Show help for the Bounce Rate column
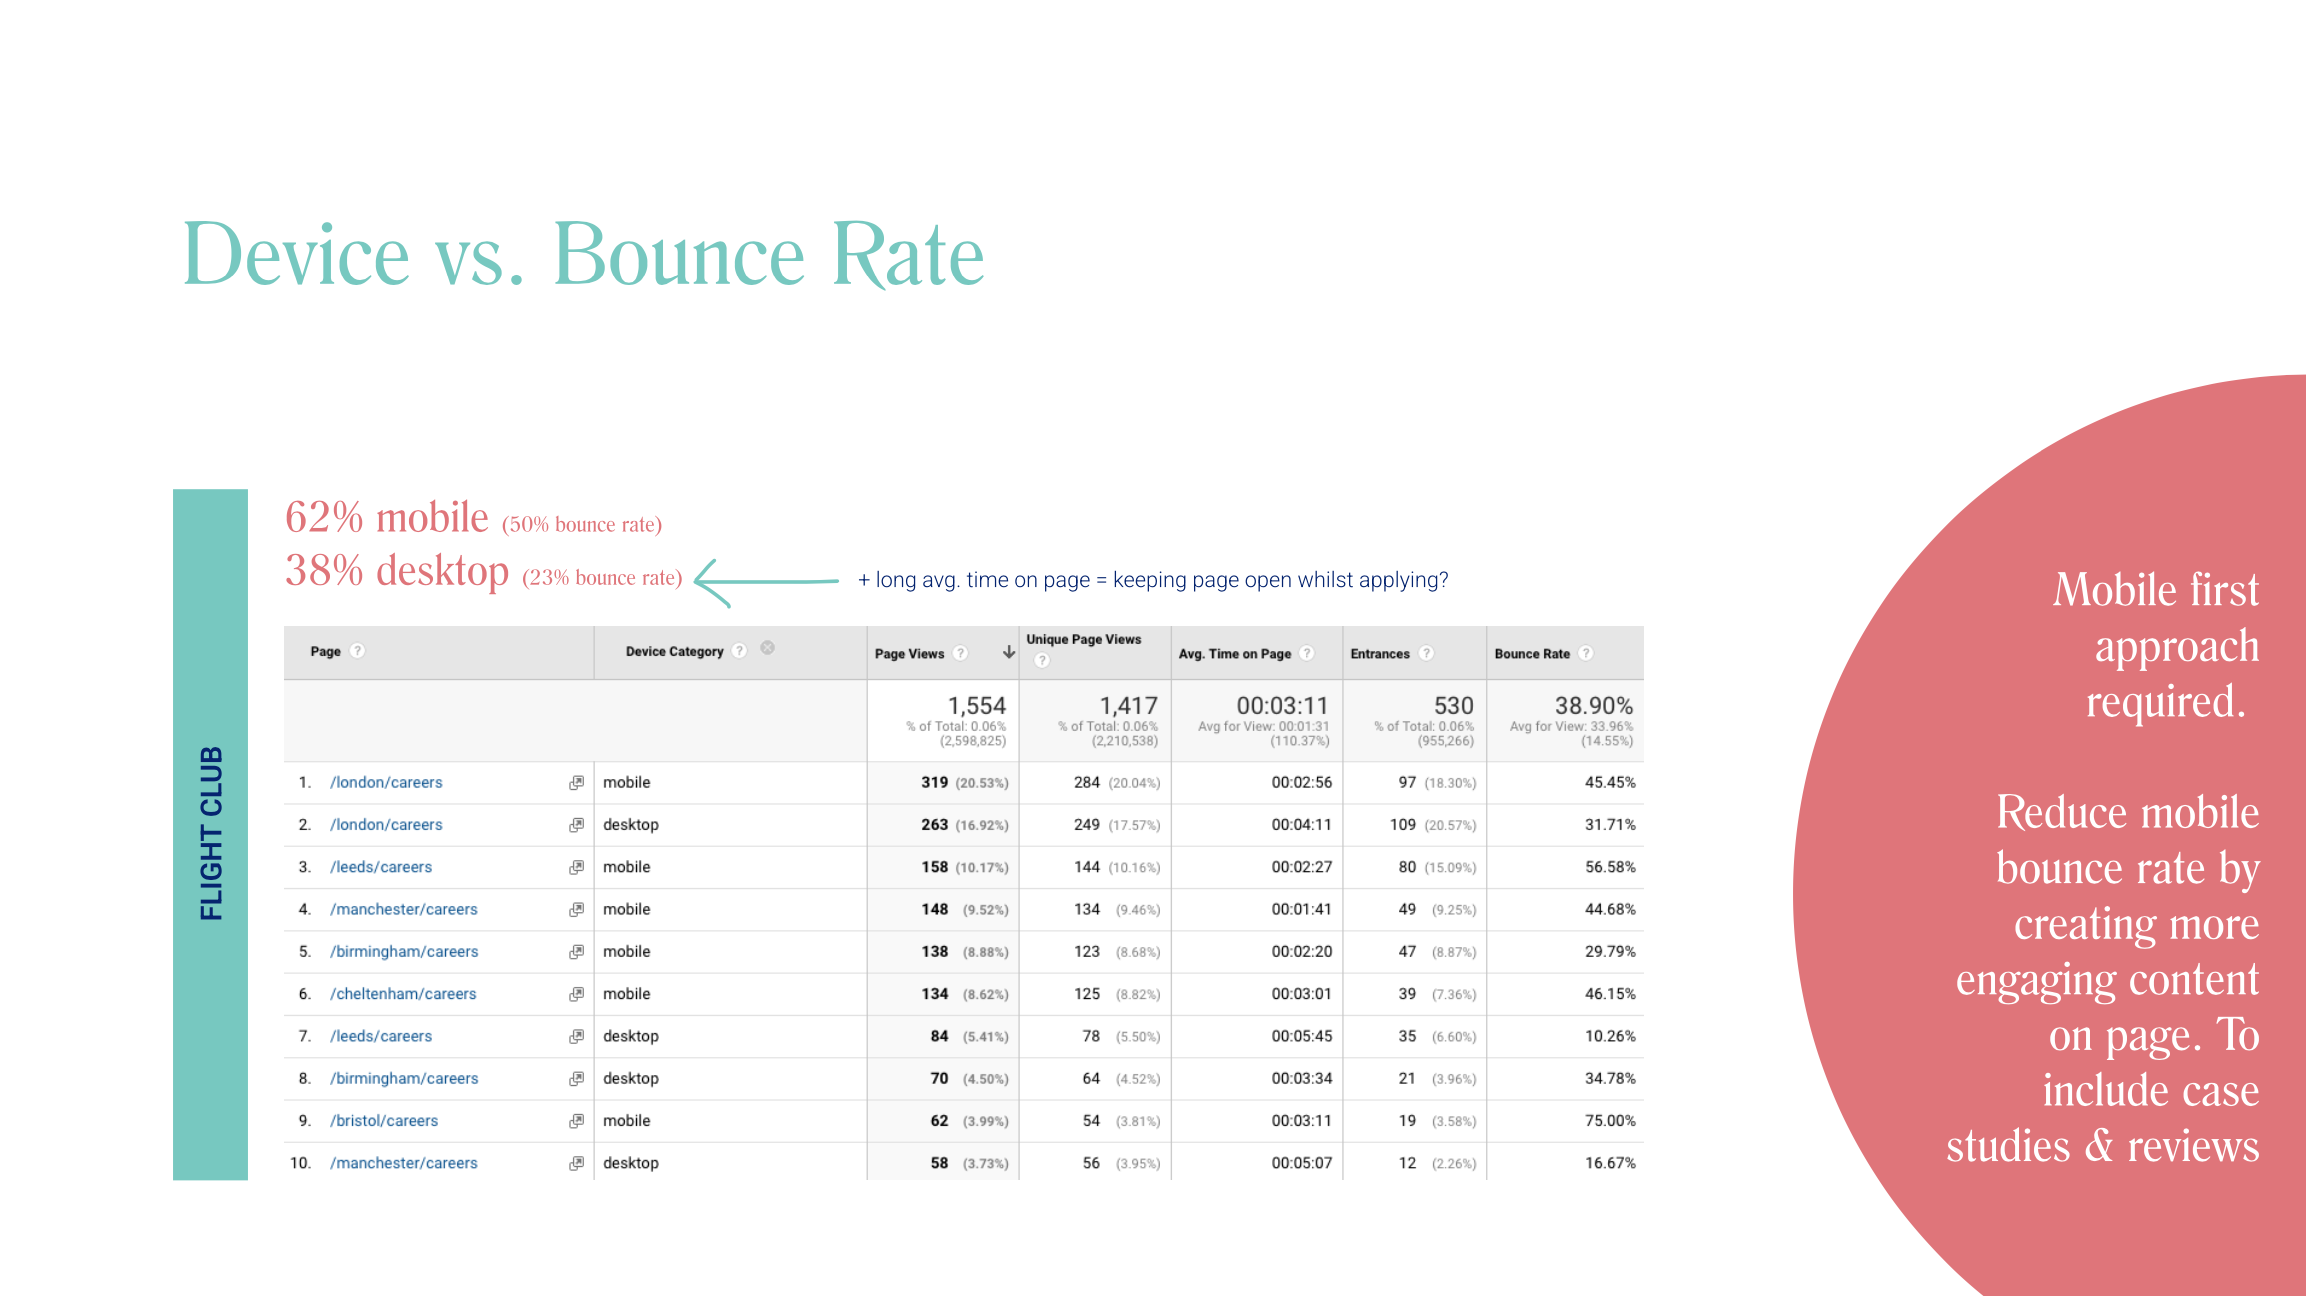This screenshot has height=1296, width=2306. point(1585,653)
